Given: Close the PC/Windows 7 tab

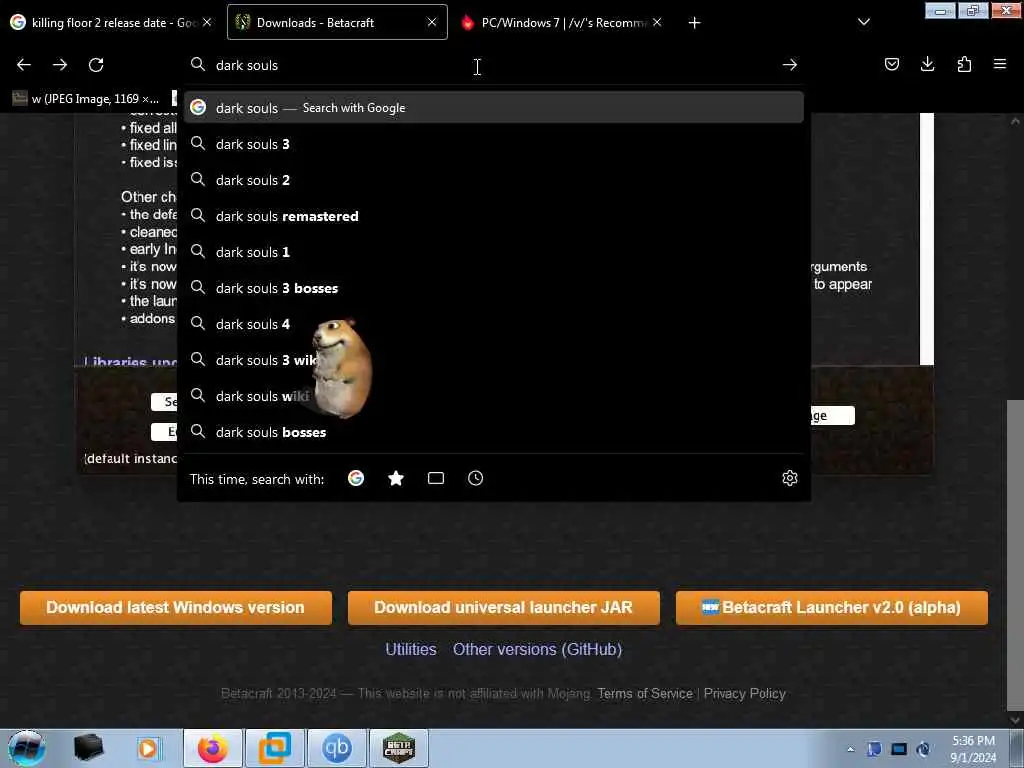Looking at the screenshot, I should (657, 22).
